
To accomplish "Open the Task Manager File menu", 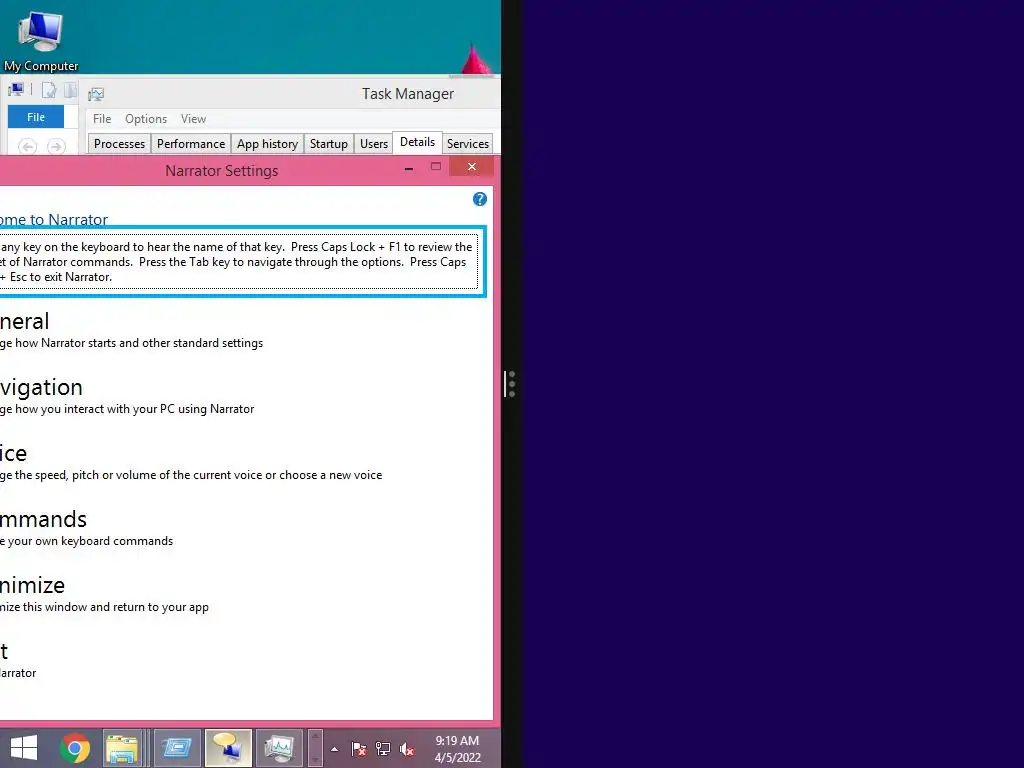I will [x=102, y=119].
